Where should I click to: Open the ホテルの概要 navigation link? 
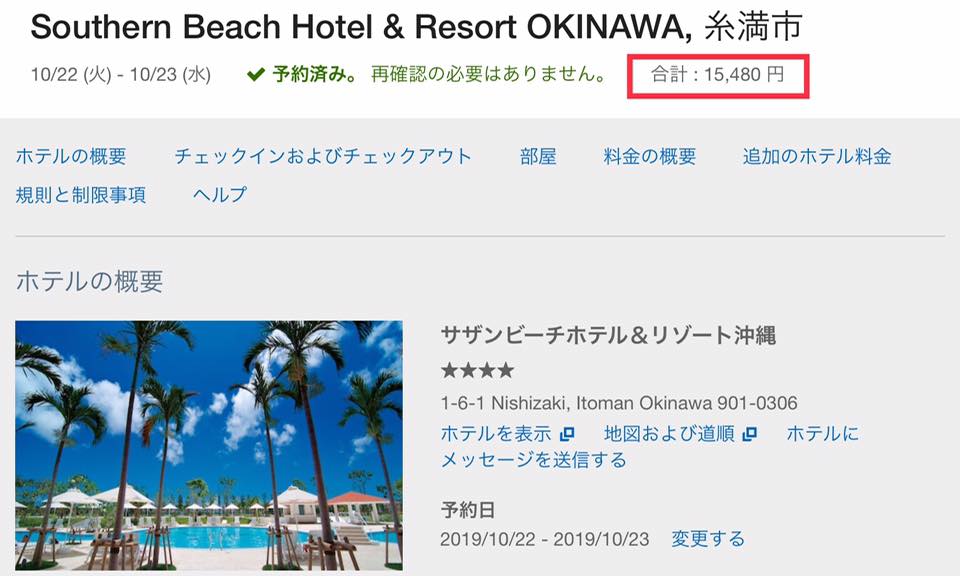click(71, 156)
